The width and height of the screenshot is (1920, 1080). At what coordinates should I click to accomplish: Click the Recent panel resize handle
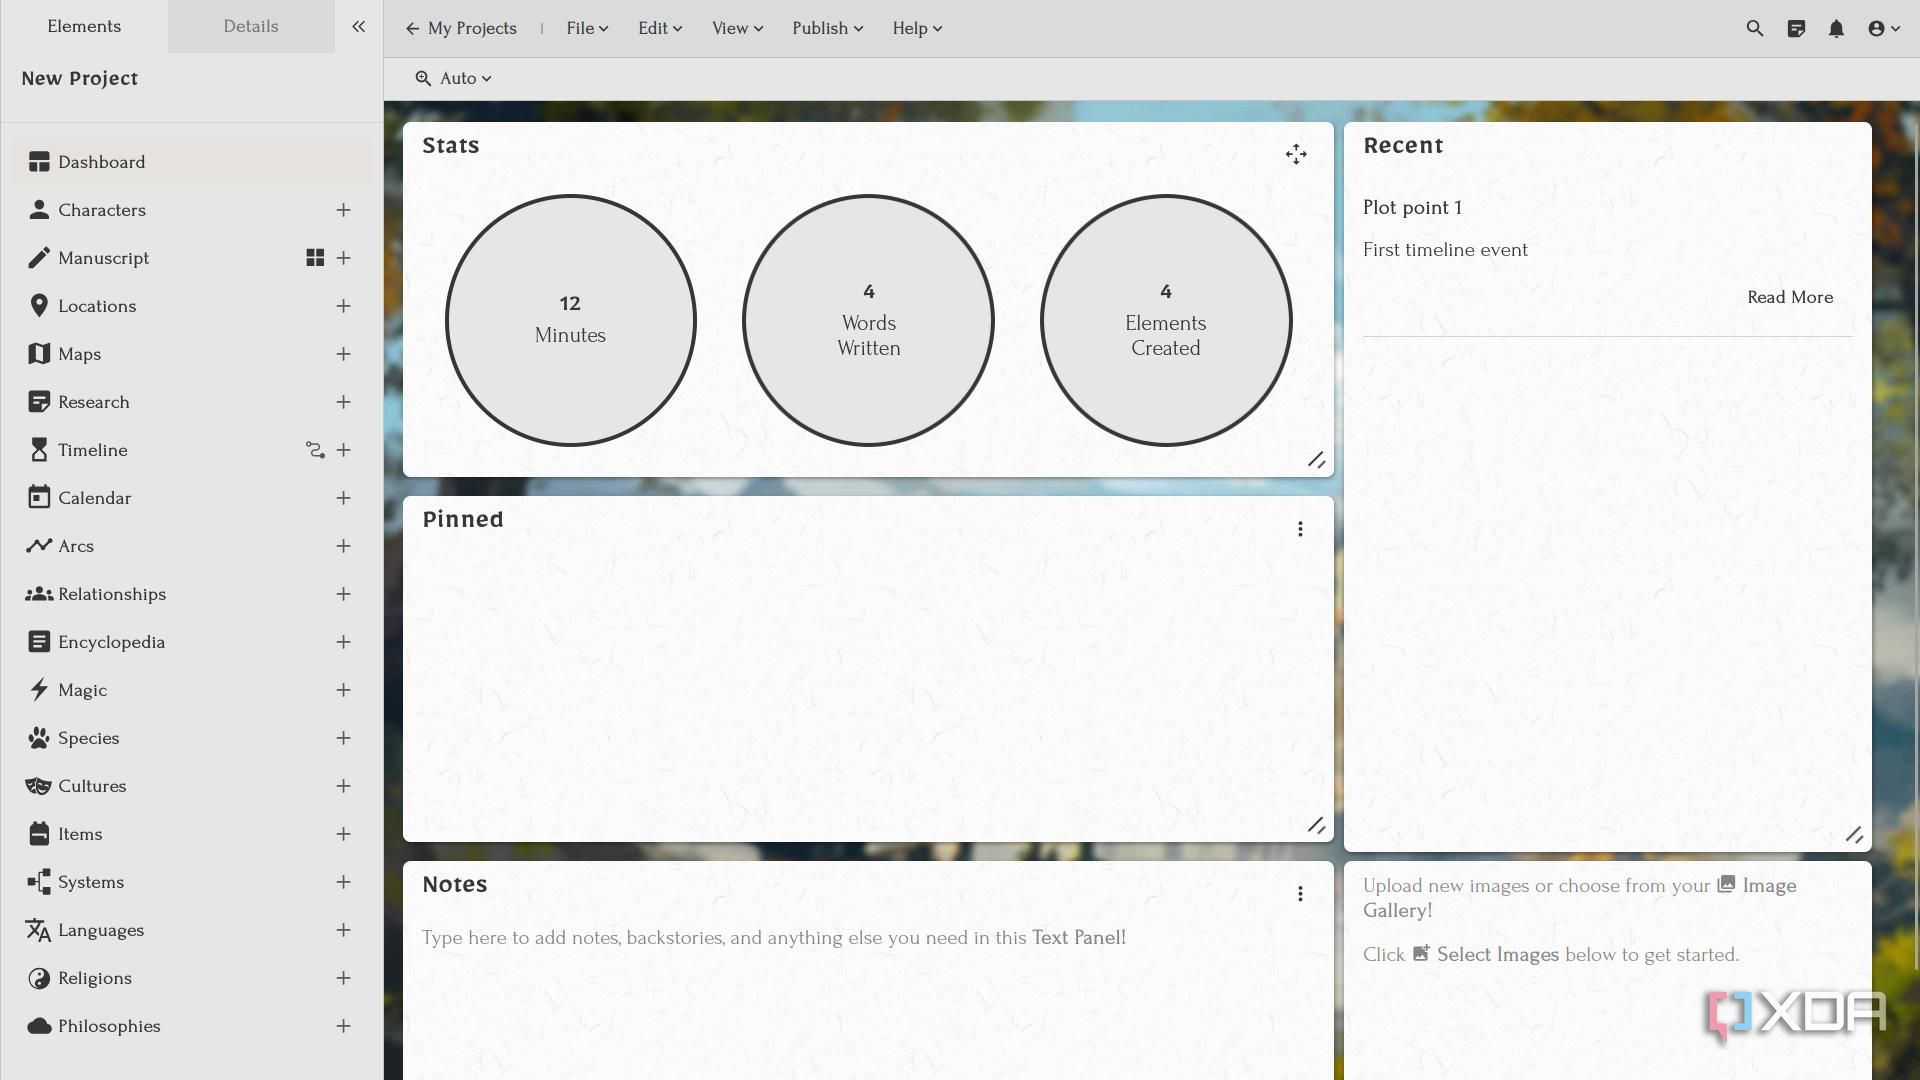click(x=1854, y=834)
